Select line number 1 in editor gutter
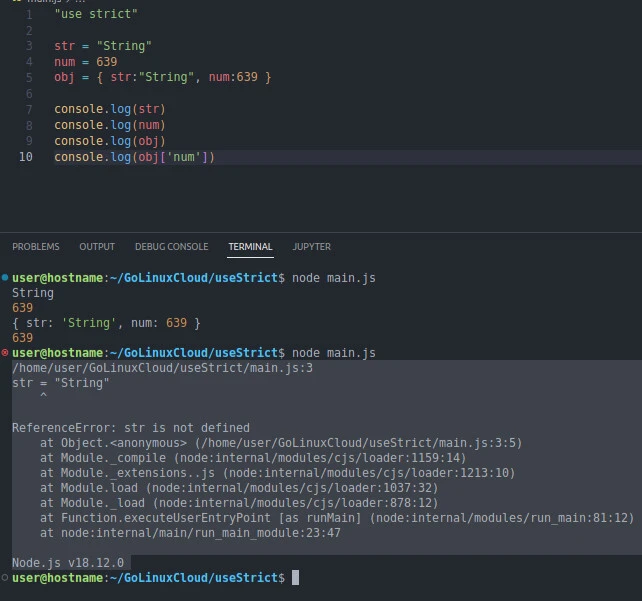This screenshot has width=642, height=601. click(29, 14)
